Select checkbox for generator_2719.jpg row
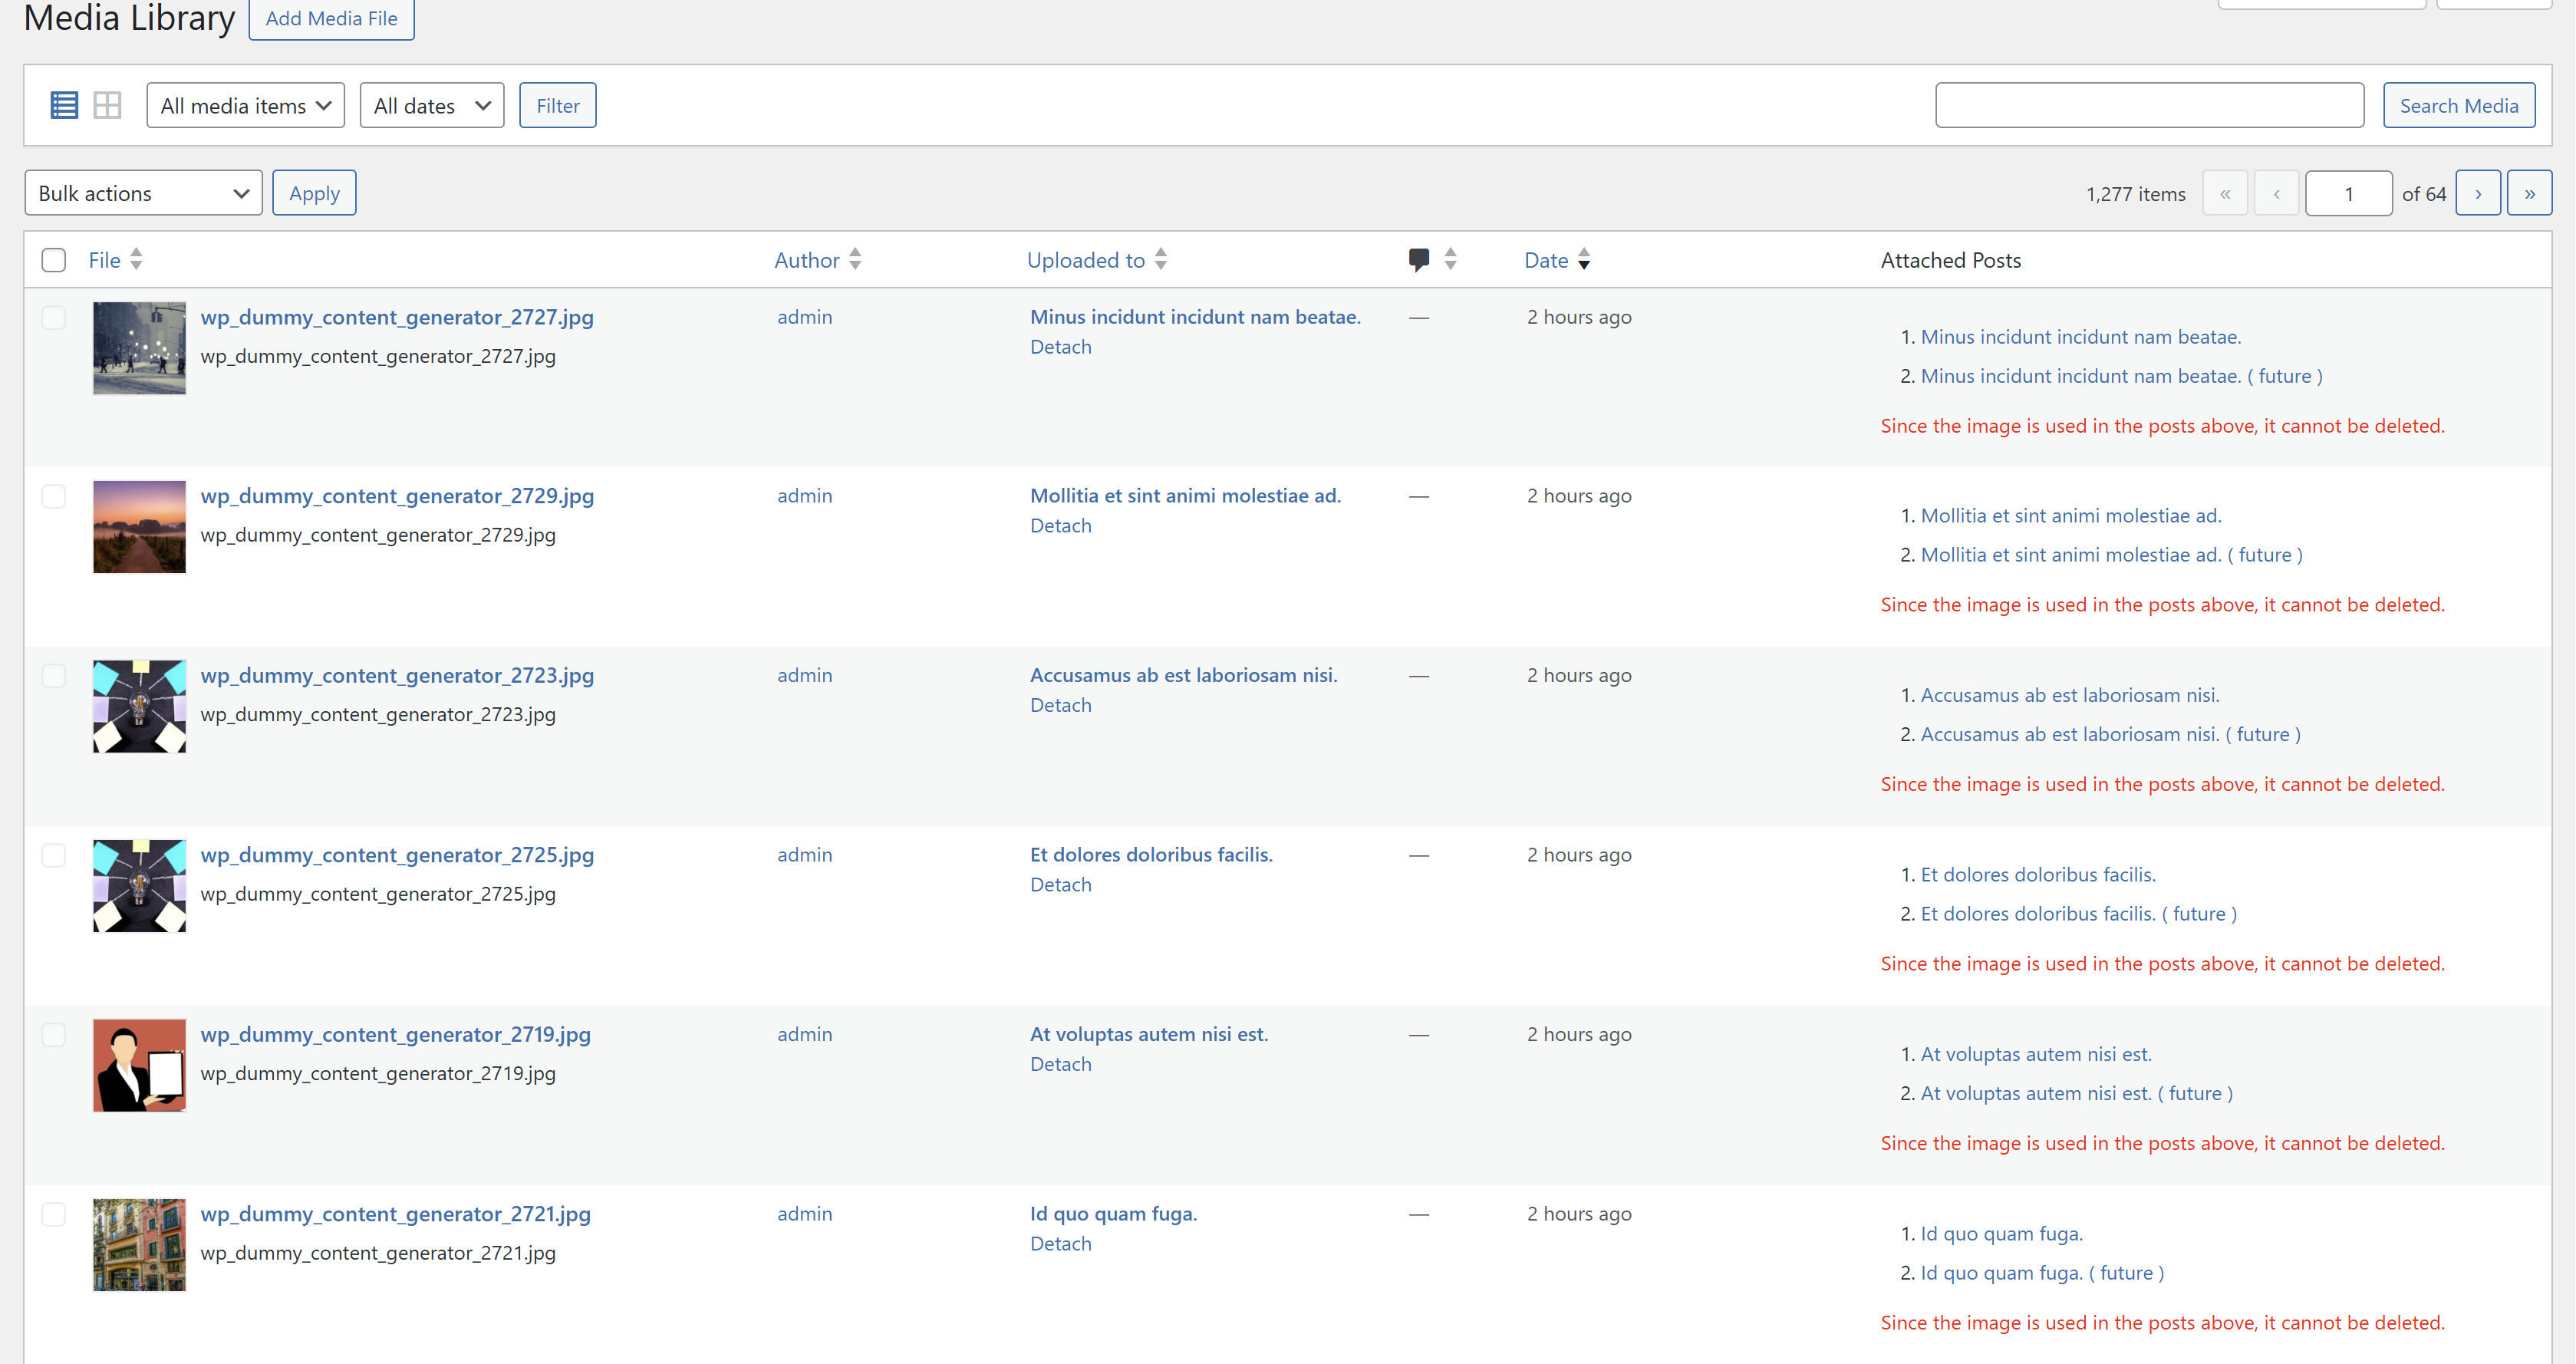 click(x=54, y=1035)
